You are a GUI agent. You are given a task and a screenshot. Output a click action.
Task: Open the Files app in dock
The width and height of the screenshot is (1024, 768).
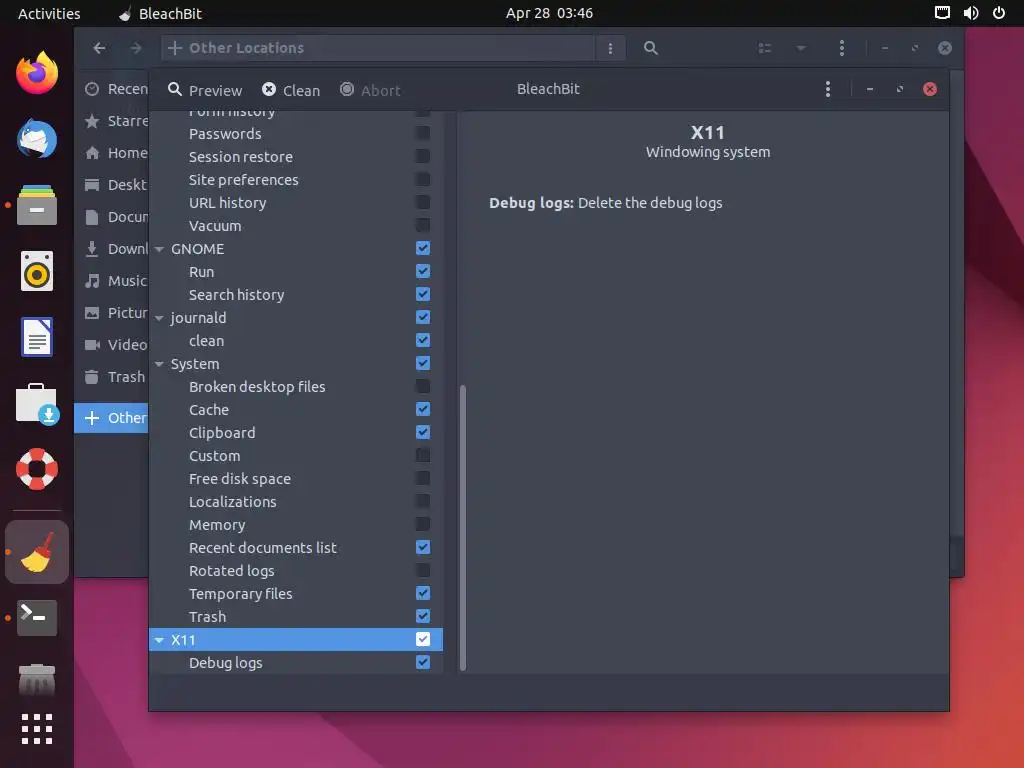point(37,205)
